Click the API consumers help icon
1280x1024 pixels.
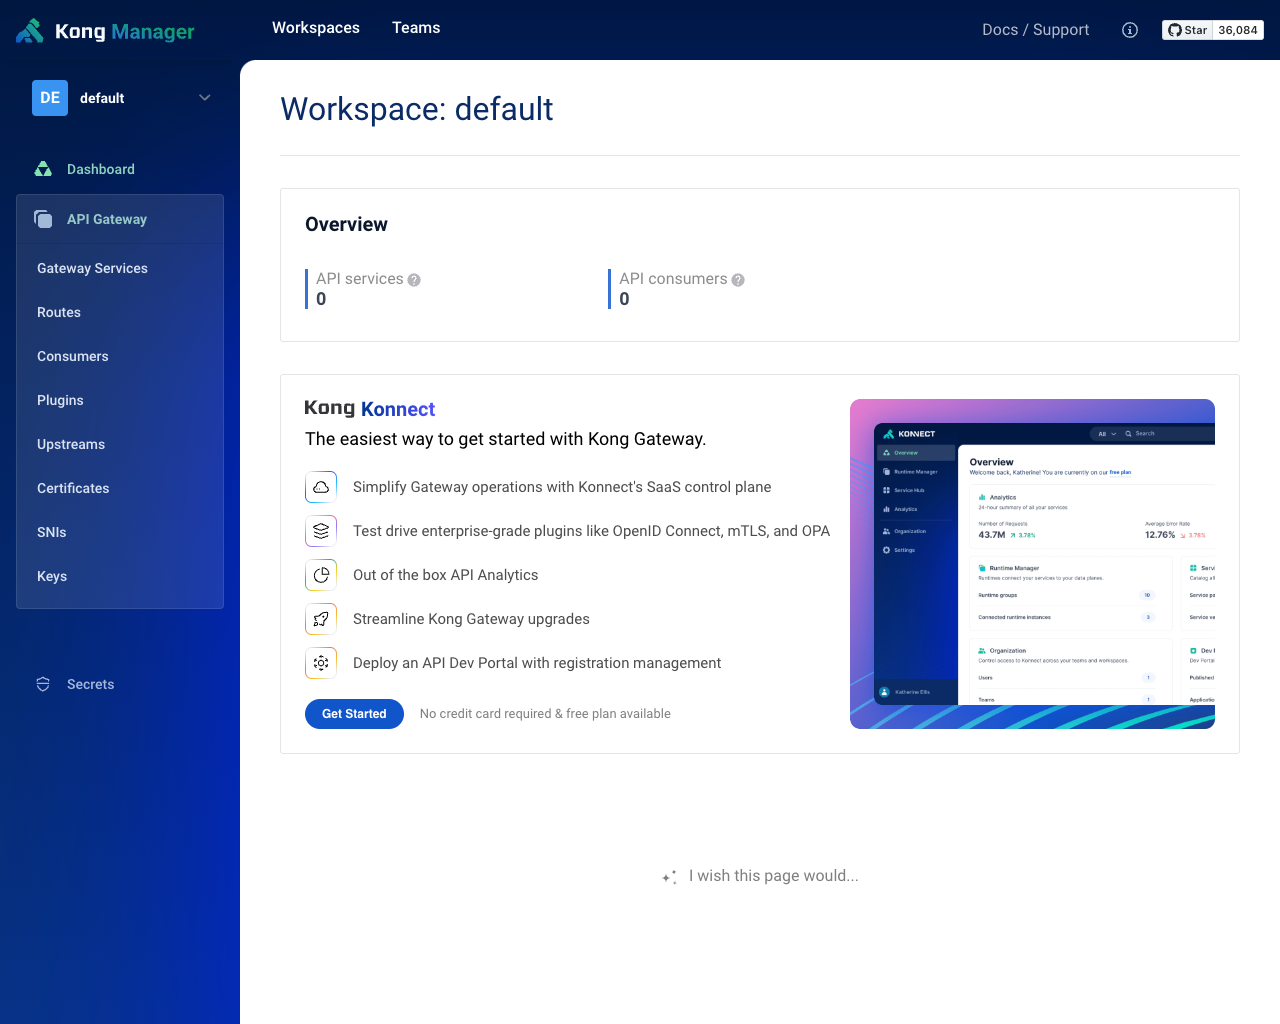click(x=738, y=280)
